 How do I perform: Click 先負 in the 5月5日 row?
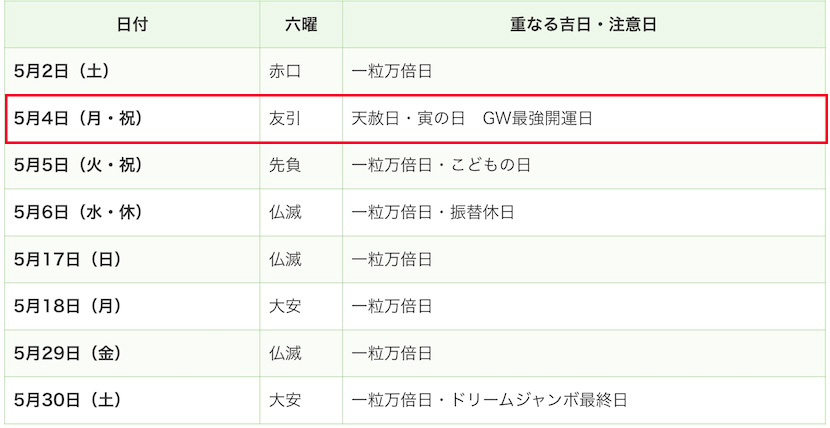pos(285,166)
